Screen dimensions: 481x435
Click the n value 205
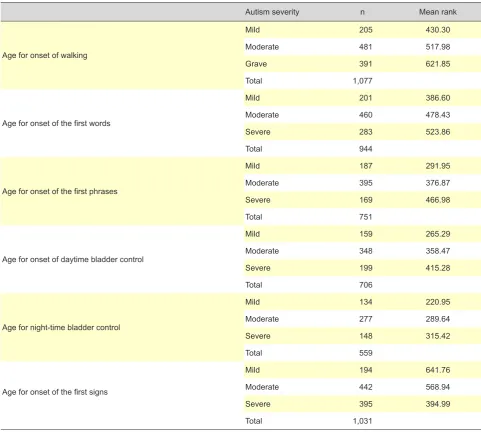(366, 30)
